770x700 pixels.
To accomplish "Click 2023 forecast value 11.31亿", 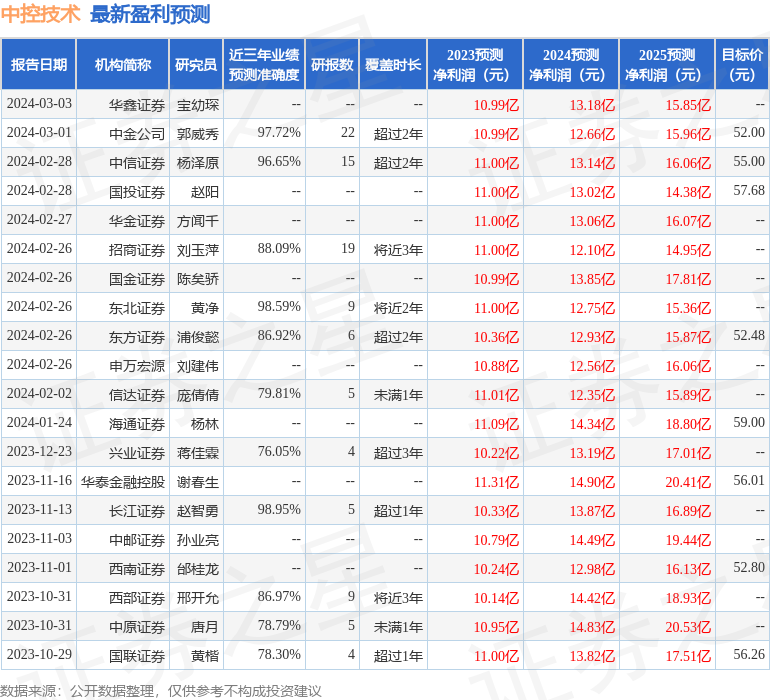I will tap(496, 482).
